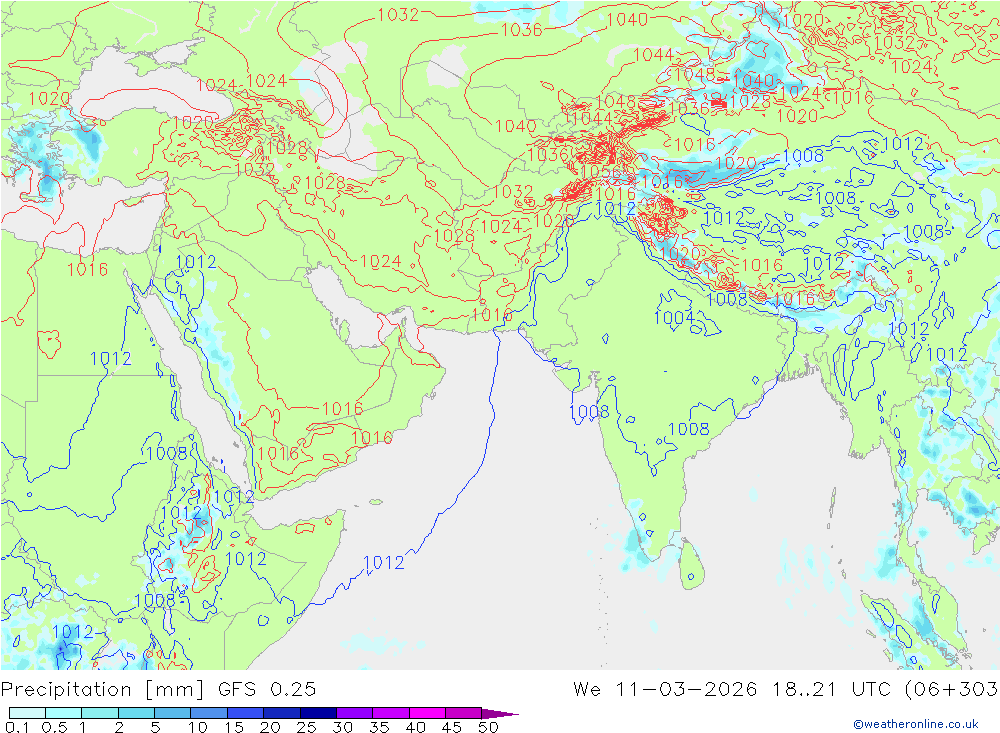Image resolution: width=1000 pixels, height=733 pixels.
Task: Click the legend scale label '15'
Action: (234, 727)
